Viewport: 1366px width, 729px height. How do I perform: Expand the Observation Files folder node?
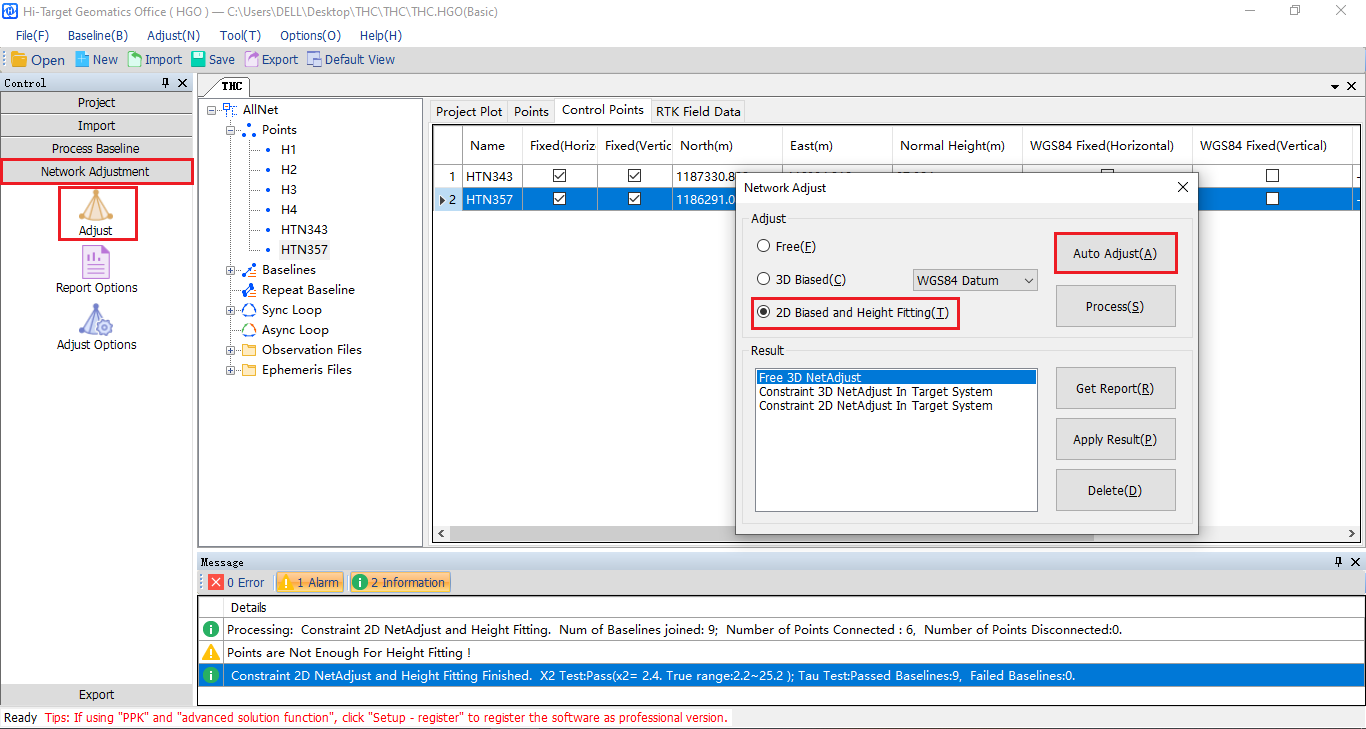pyautogui.click(x=231, y=350)
